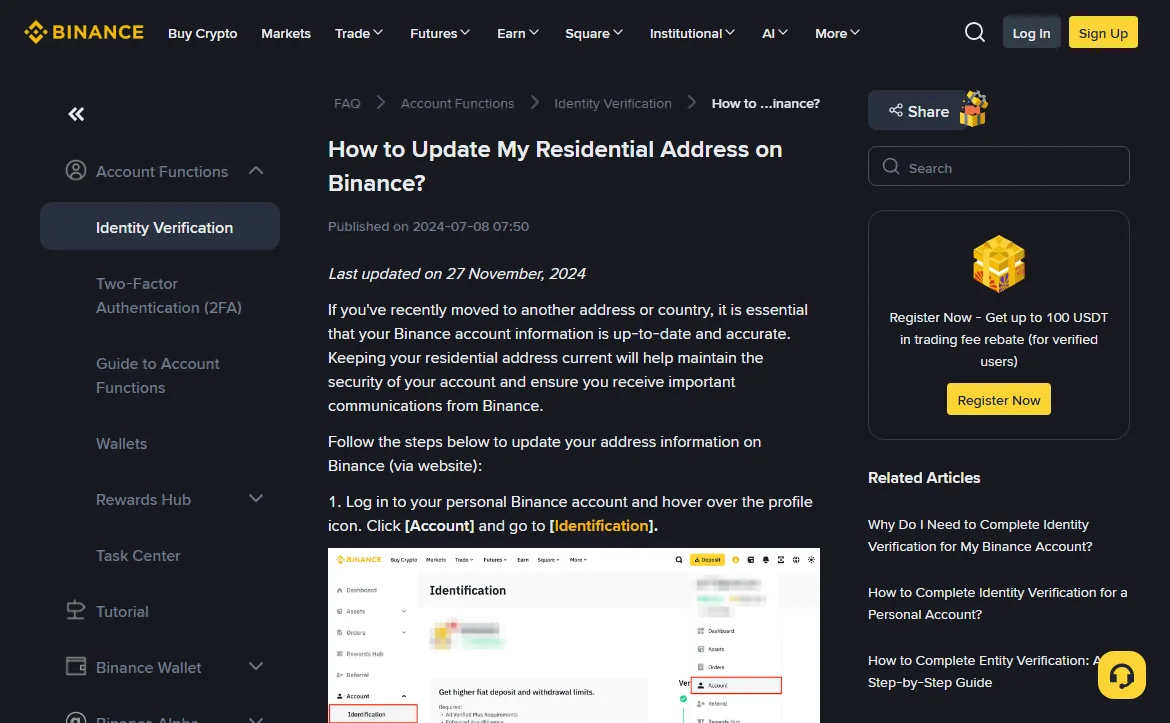
Task: Open Rewards Hub sidebar item
Action: point(143,499)
